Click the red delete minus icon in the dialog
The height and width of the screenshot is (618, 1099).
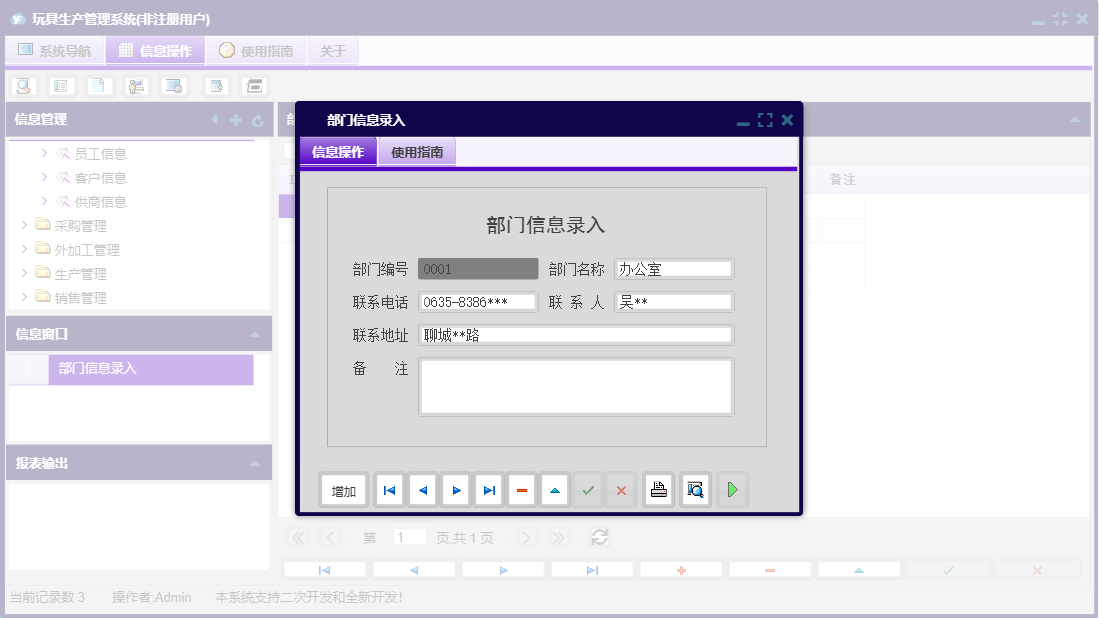(522, 489)
